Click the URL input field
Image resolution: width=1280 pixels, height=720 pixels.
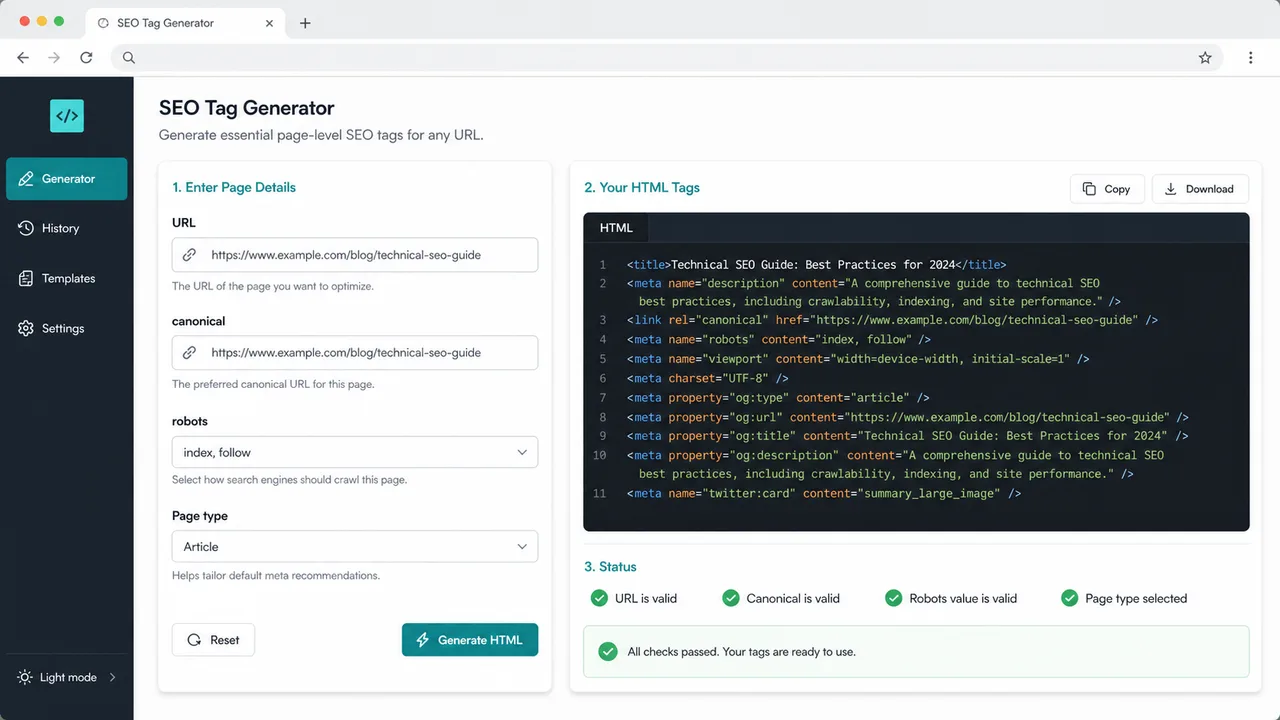pyautogui.click(x=355, y=255)
